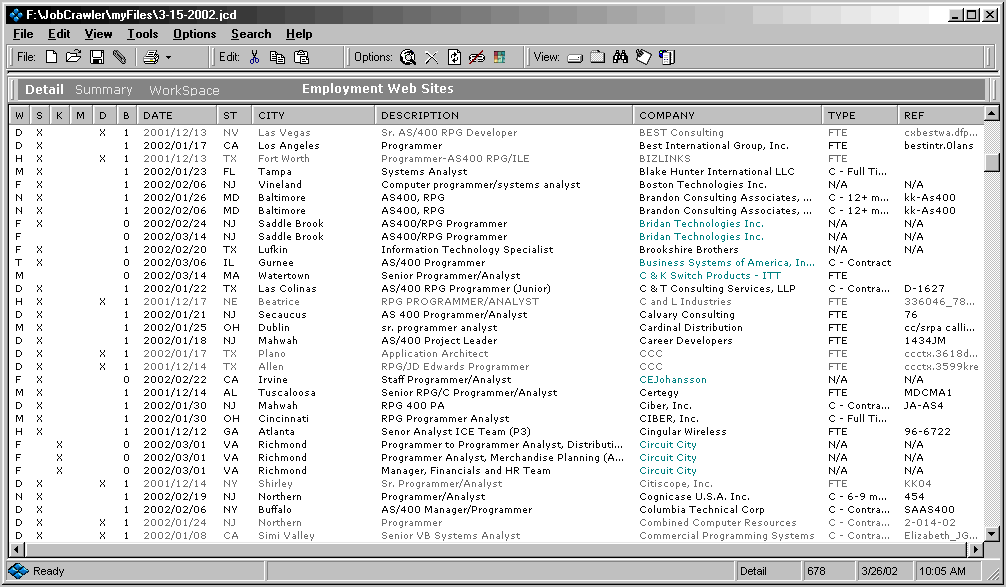This screenshot has width=1006, height=587.
Task: Sort by the DATE column header
Action: pos(178,115)
